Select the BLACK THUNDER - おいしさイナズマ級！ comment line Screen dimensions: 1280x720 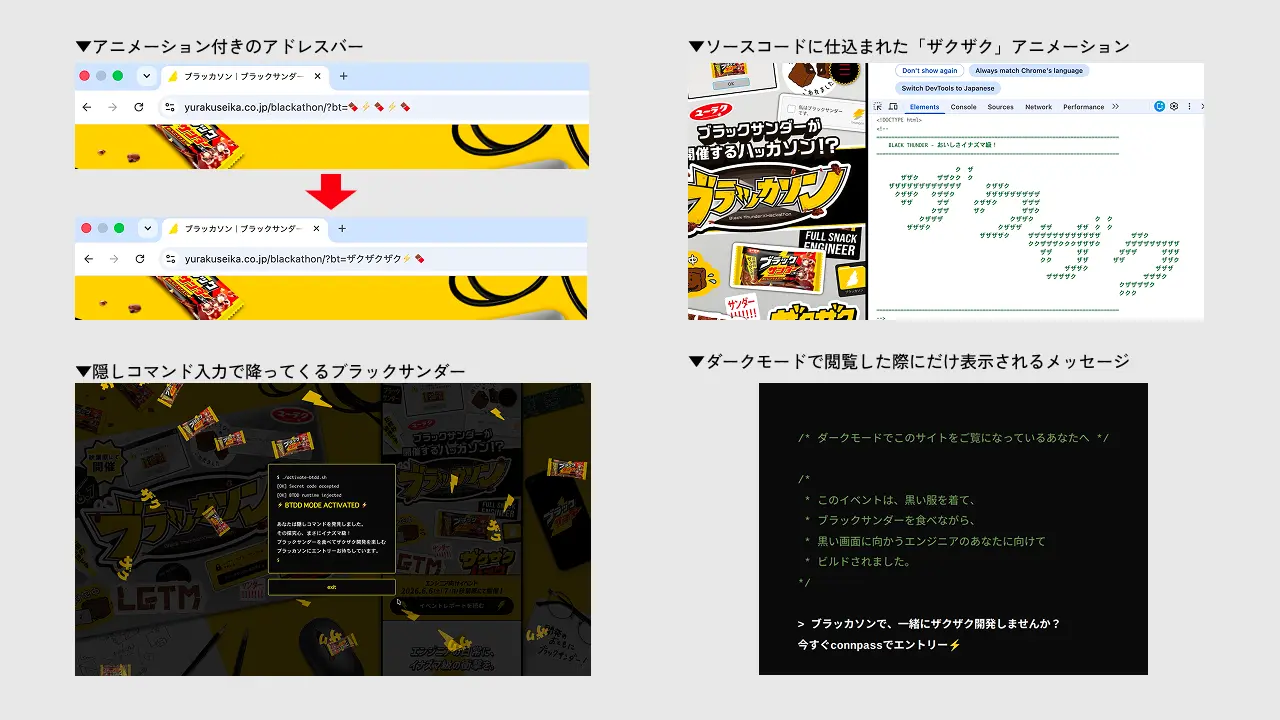942,145
